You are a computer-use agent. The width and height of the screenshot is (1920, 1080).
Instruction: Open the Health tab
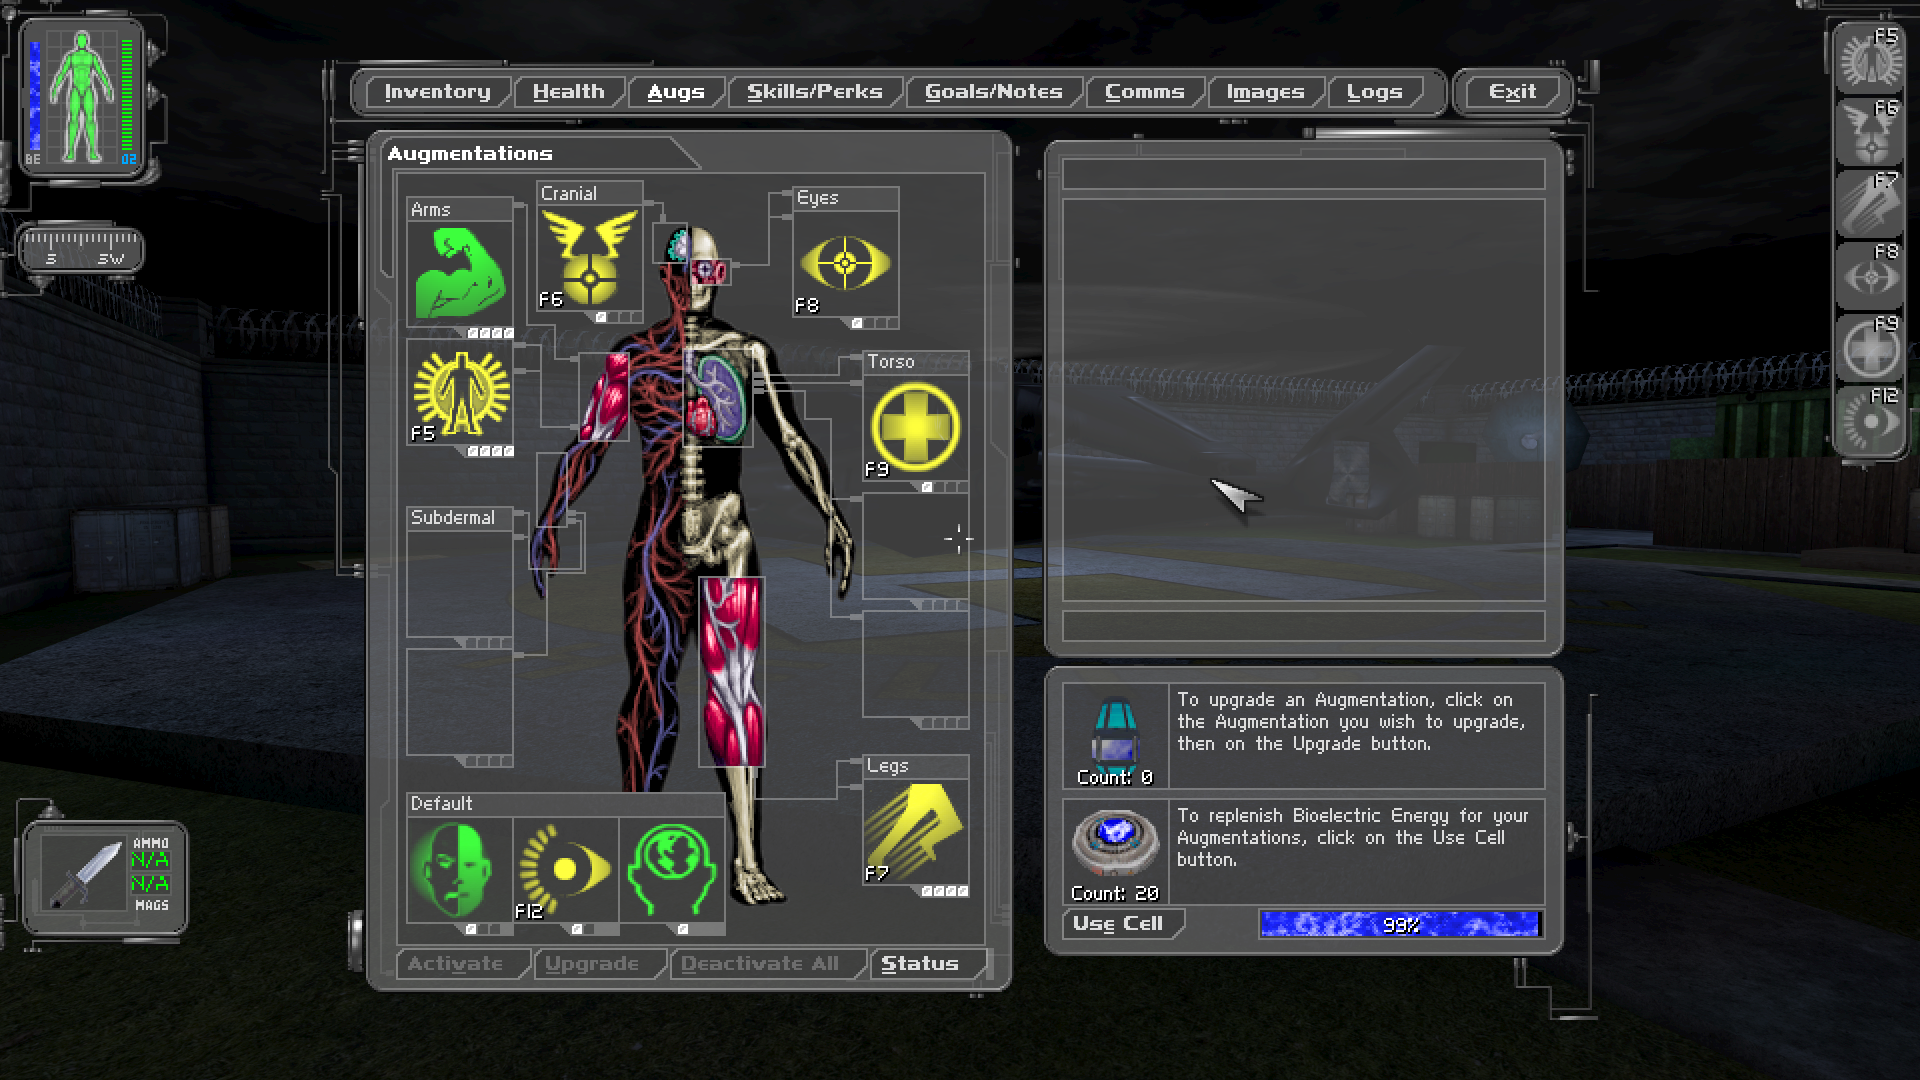(x=569, y=92)
